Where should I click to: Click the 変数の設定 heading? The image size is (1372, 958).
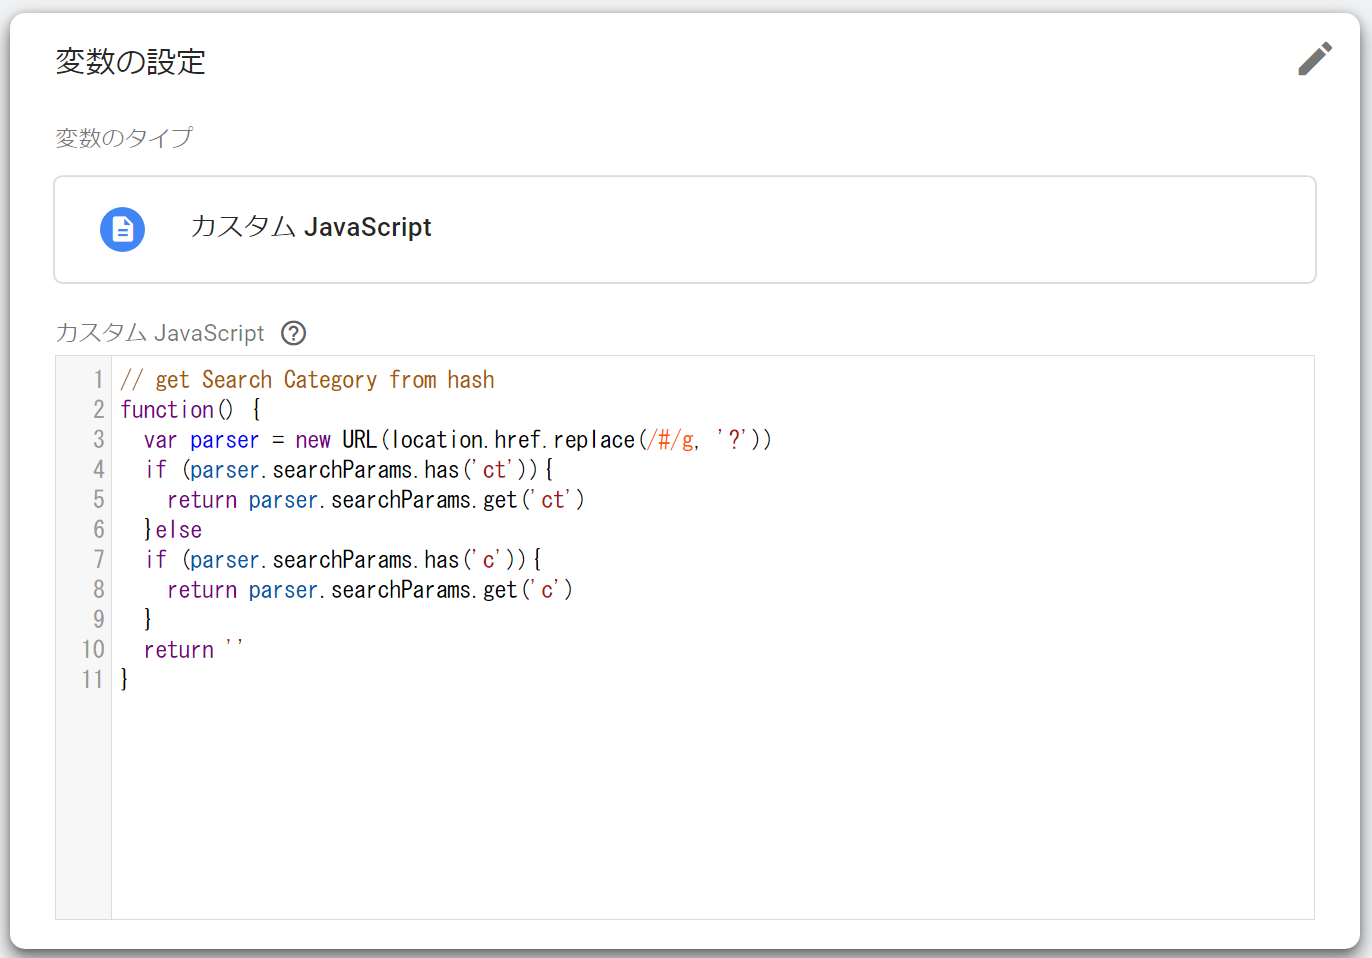pos(130,62)
